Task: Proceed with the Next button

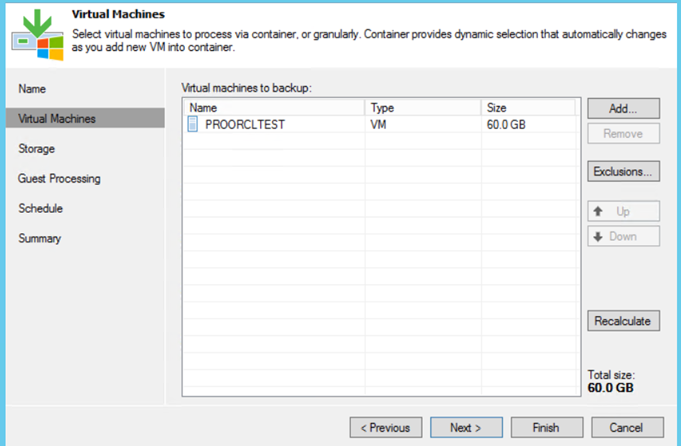Action: click(466, 427)
